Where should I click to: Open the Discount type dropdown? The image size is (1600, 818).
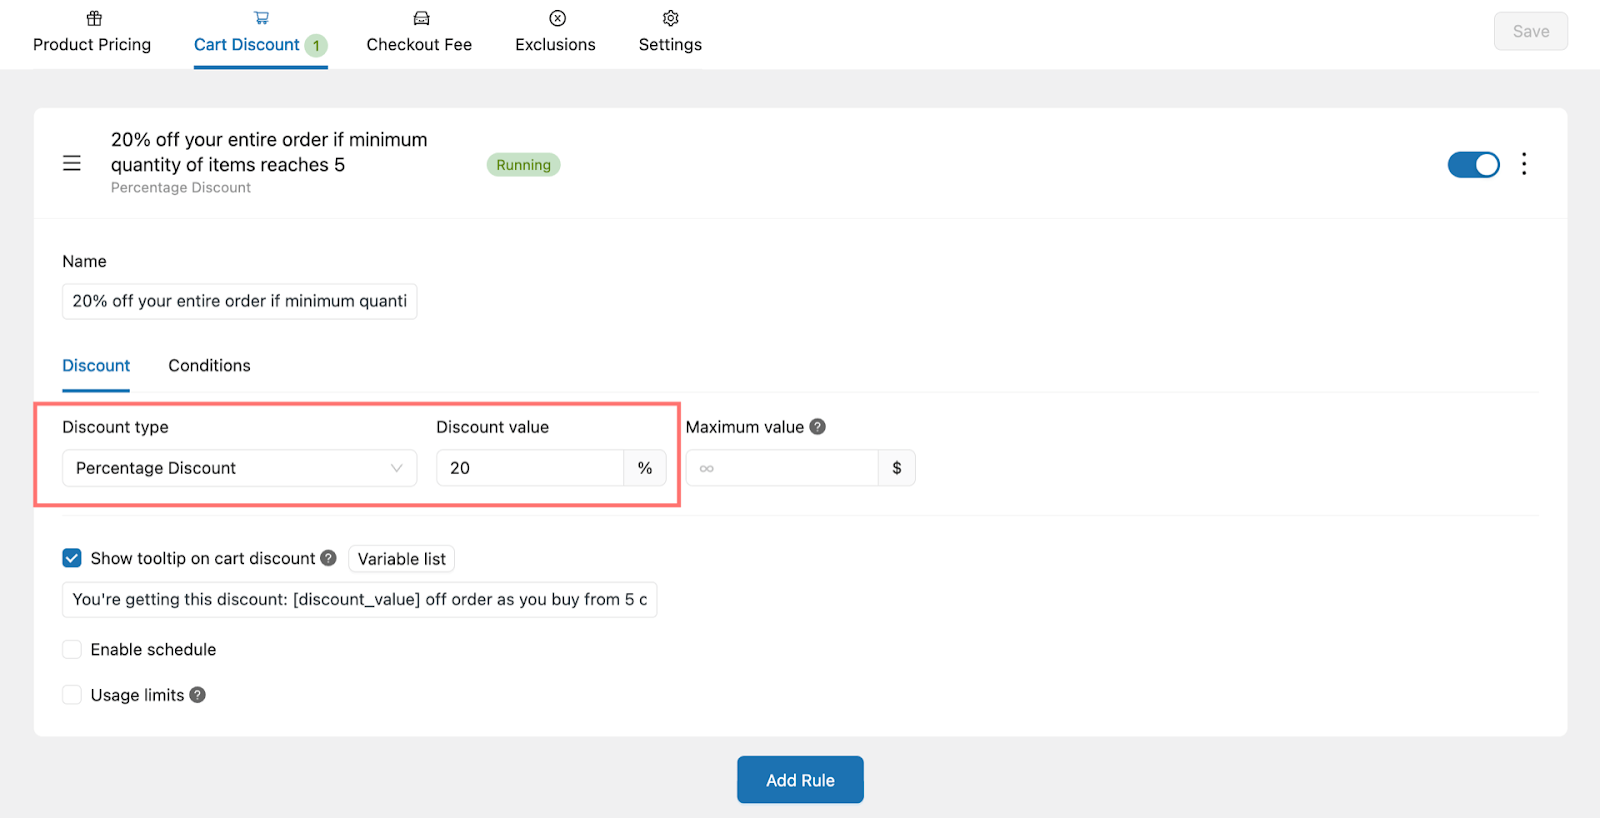[239, 468]
